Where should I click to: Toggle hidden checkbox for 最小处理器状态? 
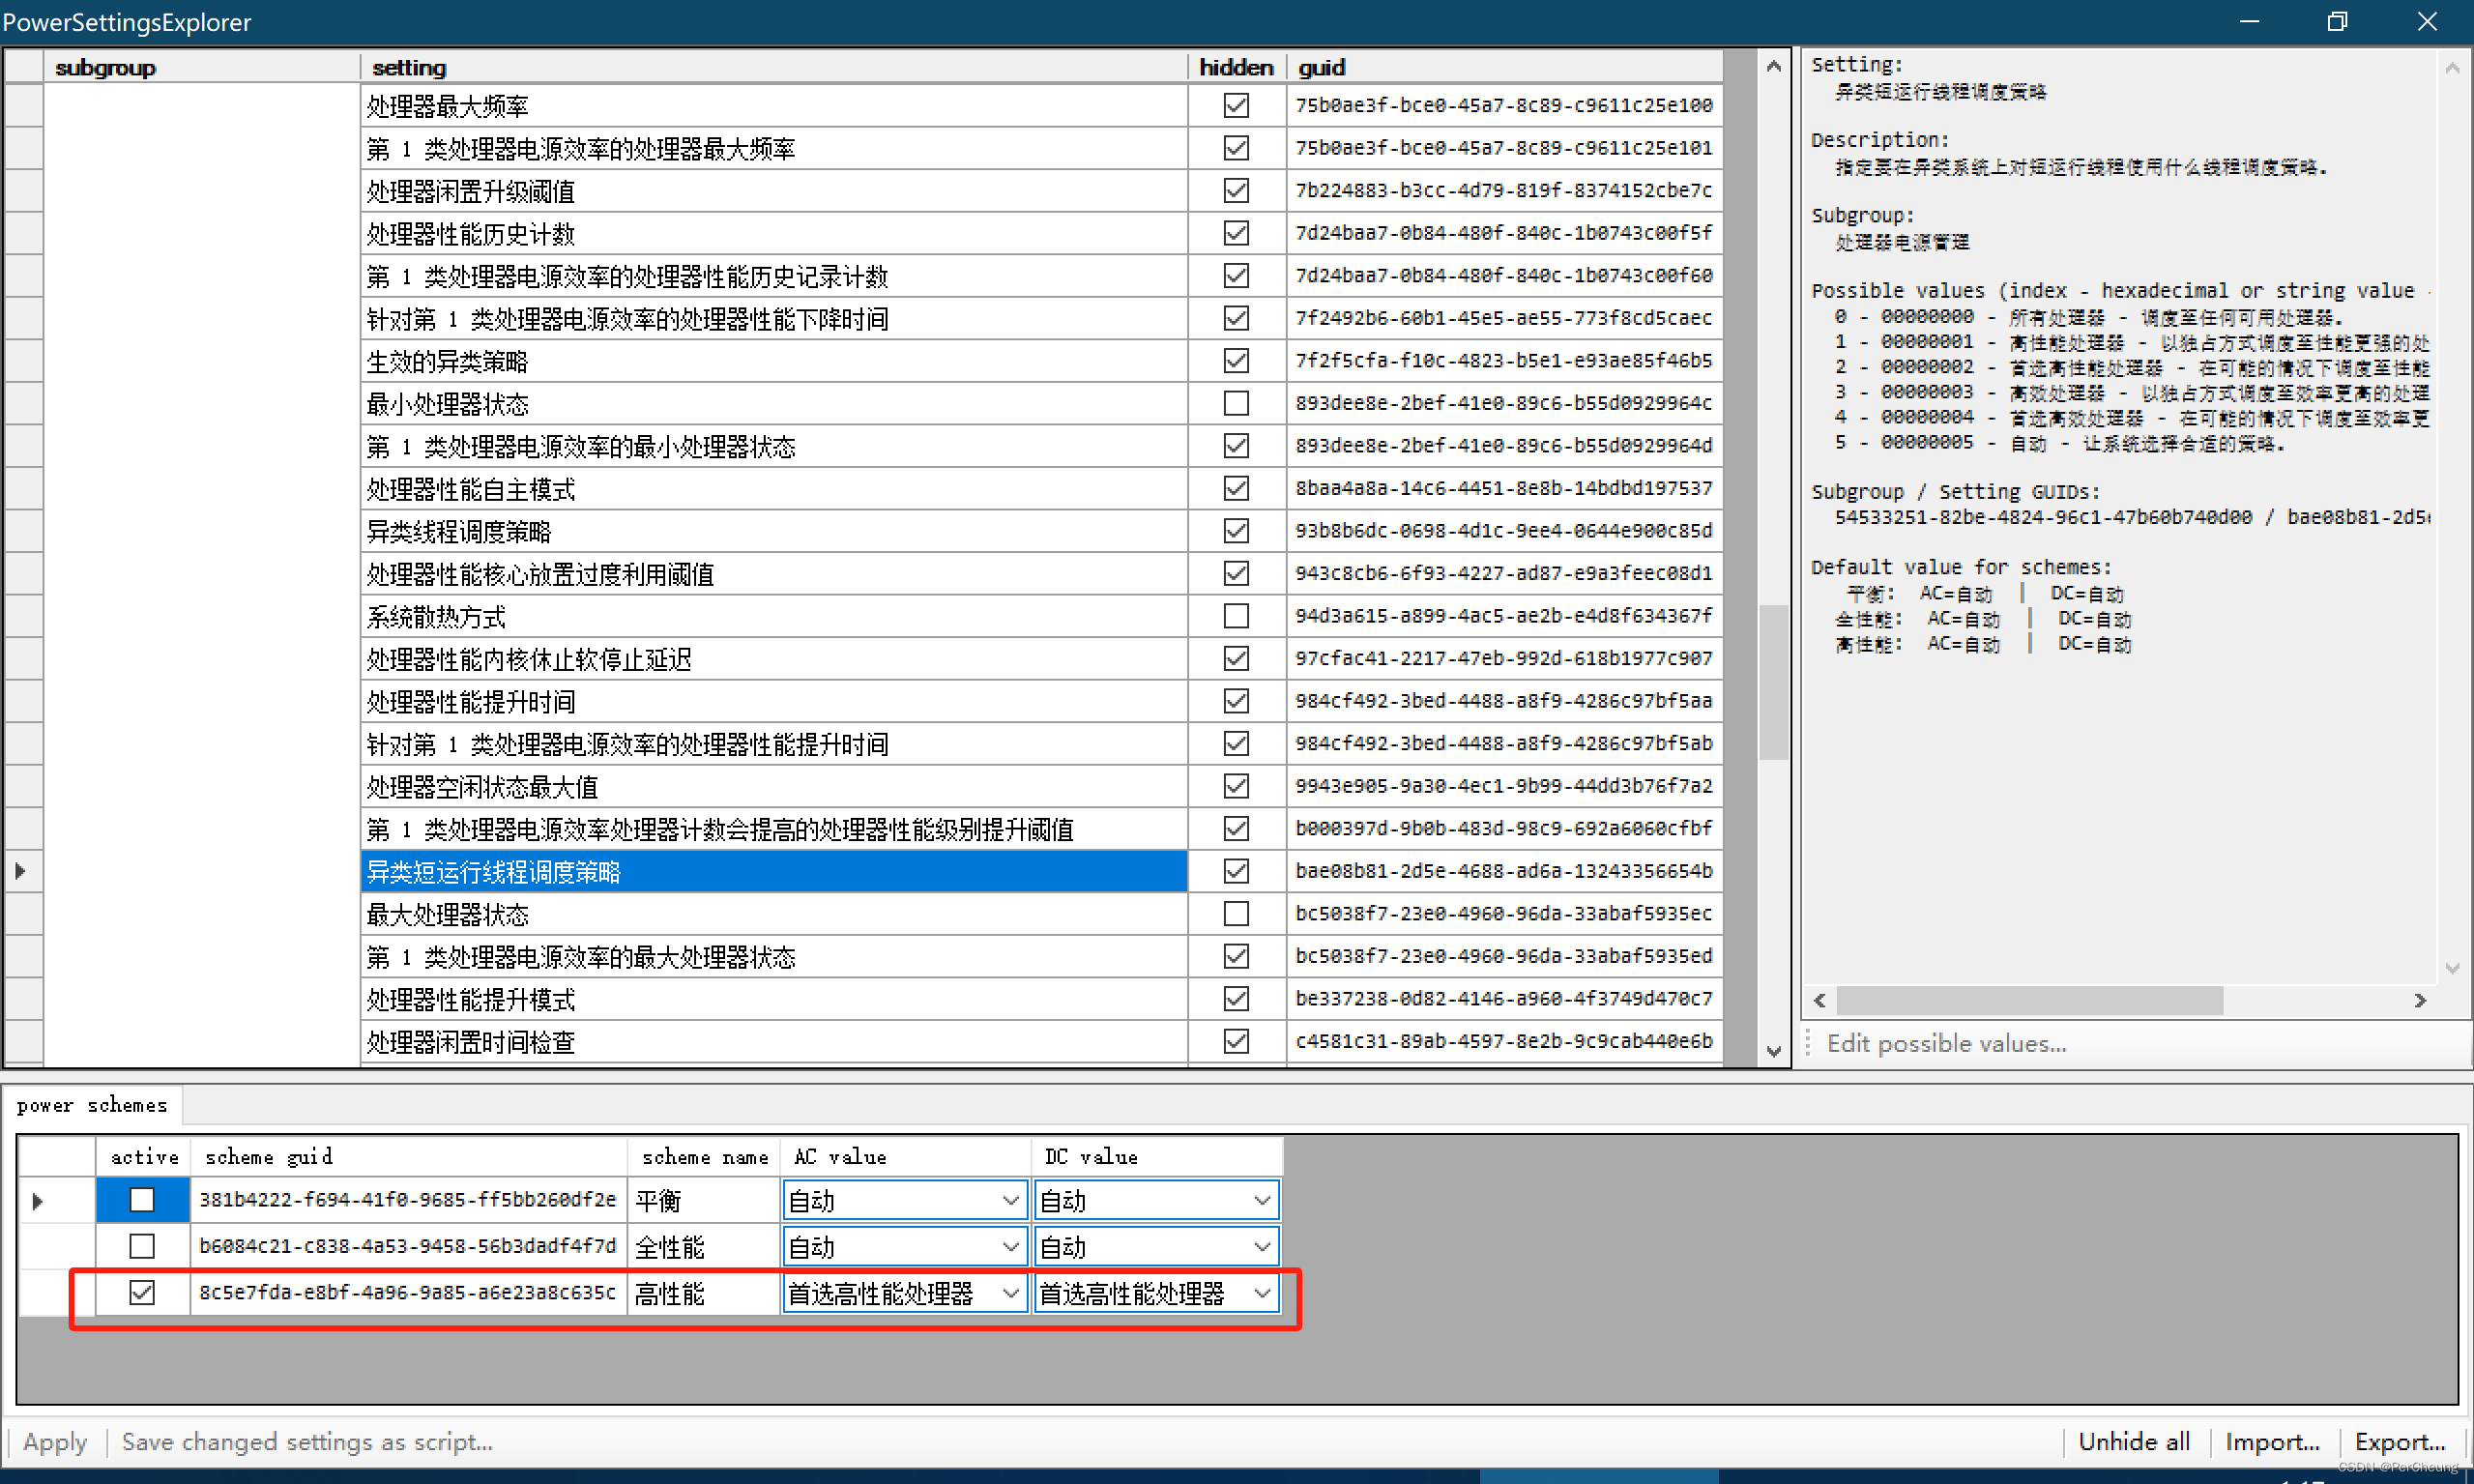1236,404
